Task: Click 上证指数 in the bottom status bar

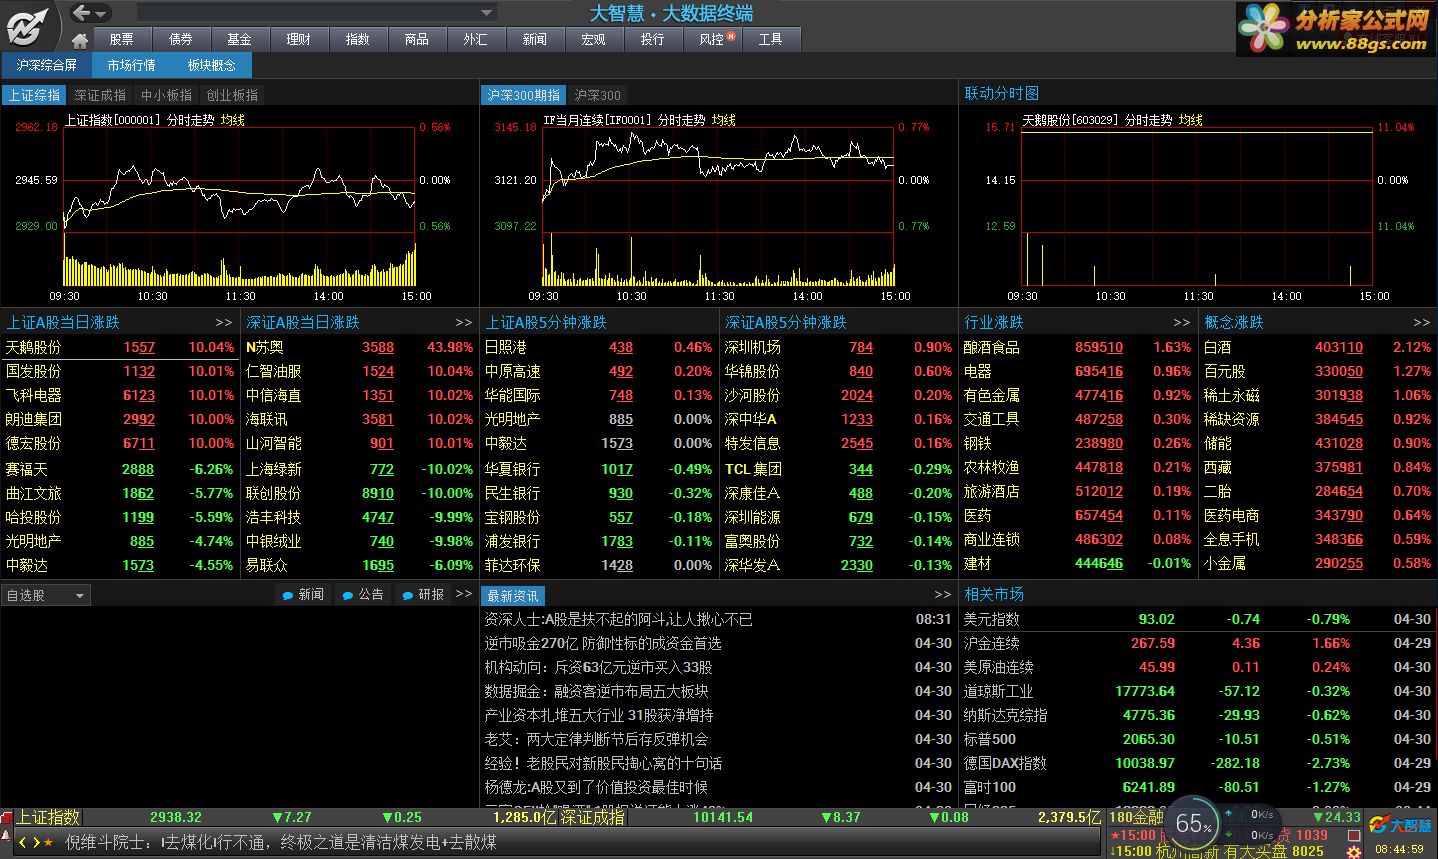Action: pyautogui.click(x=47, y=817)
